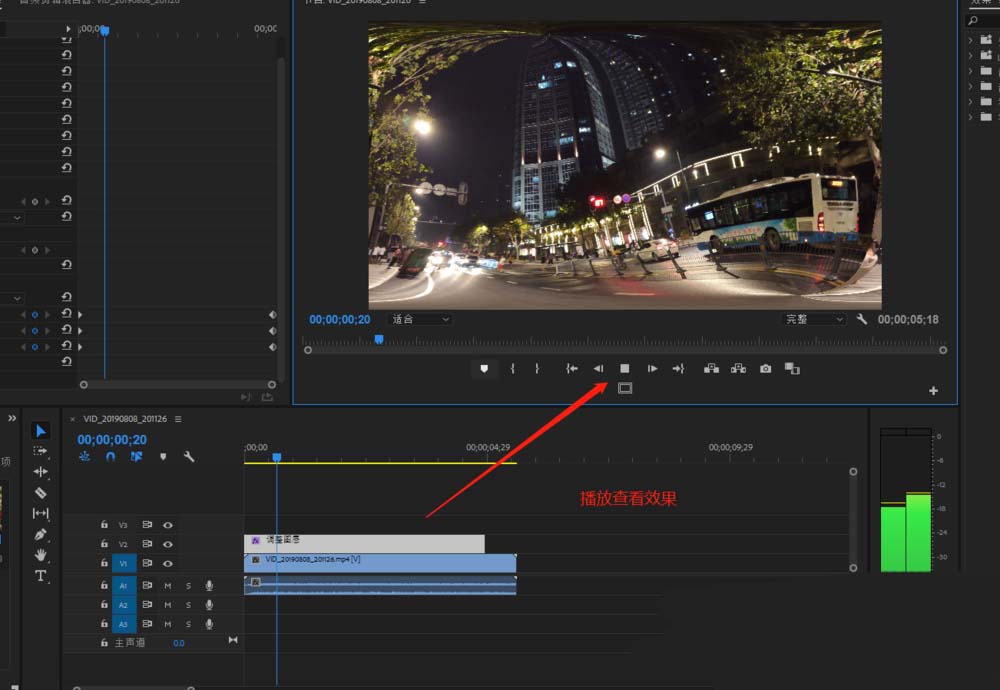Expand the collapsed tools panel chevron
This screenshot has width=1000, height=690.
tap(12, 418)
